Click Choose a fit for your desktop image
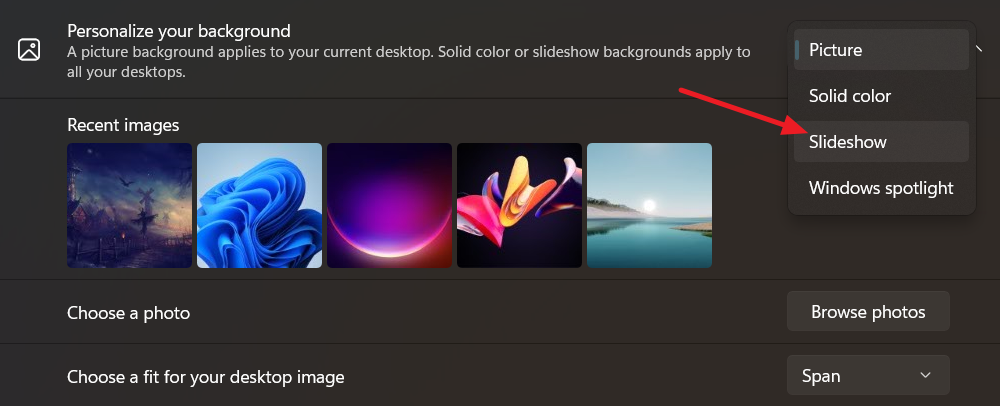Screen dimensions: 1000x406 tap(205, 377)
